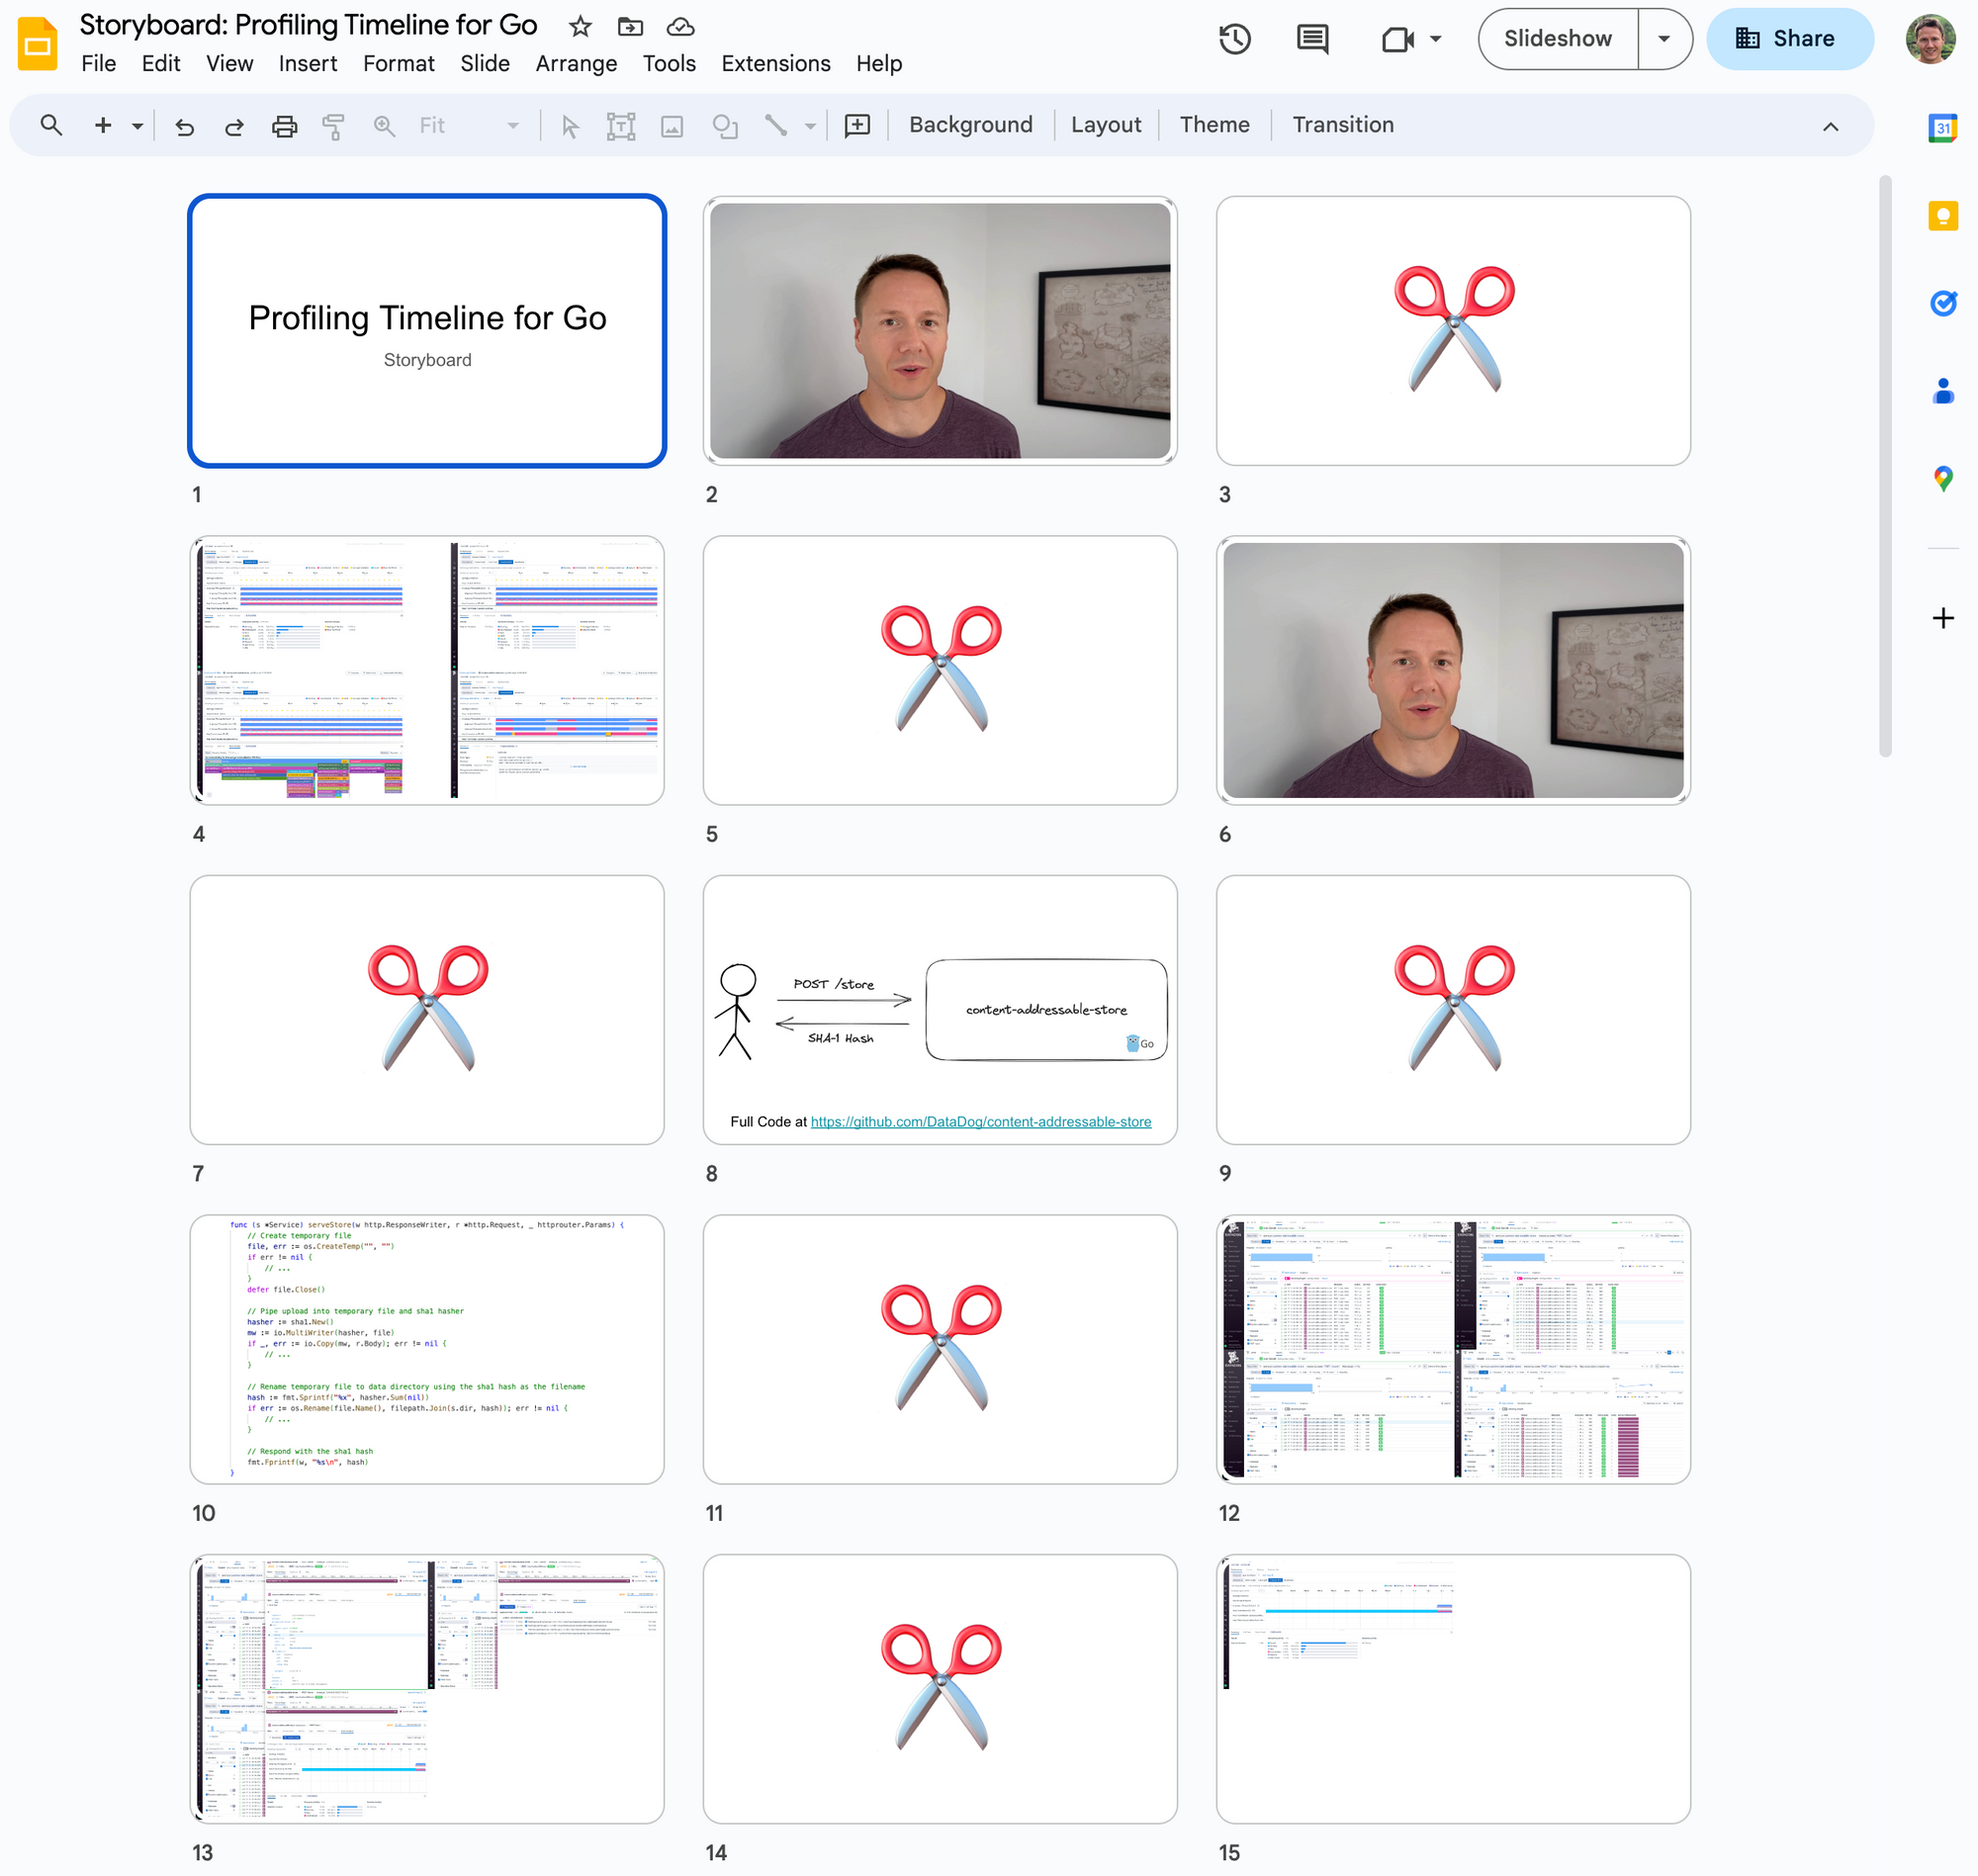Star this presentation

click(580, 26)
